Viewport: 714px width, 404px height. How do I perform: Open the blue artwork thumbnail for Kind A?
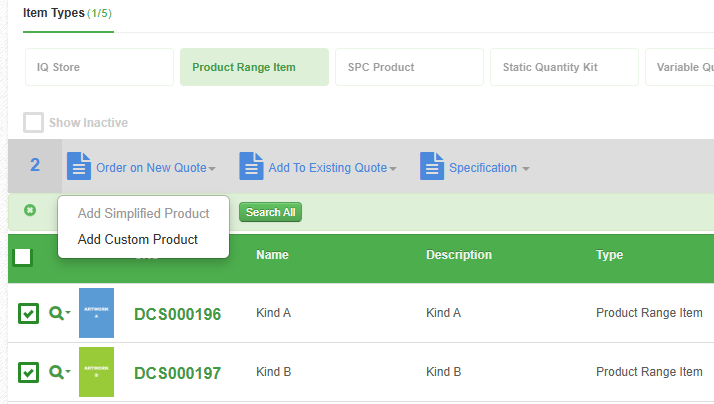coord(96,313)
